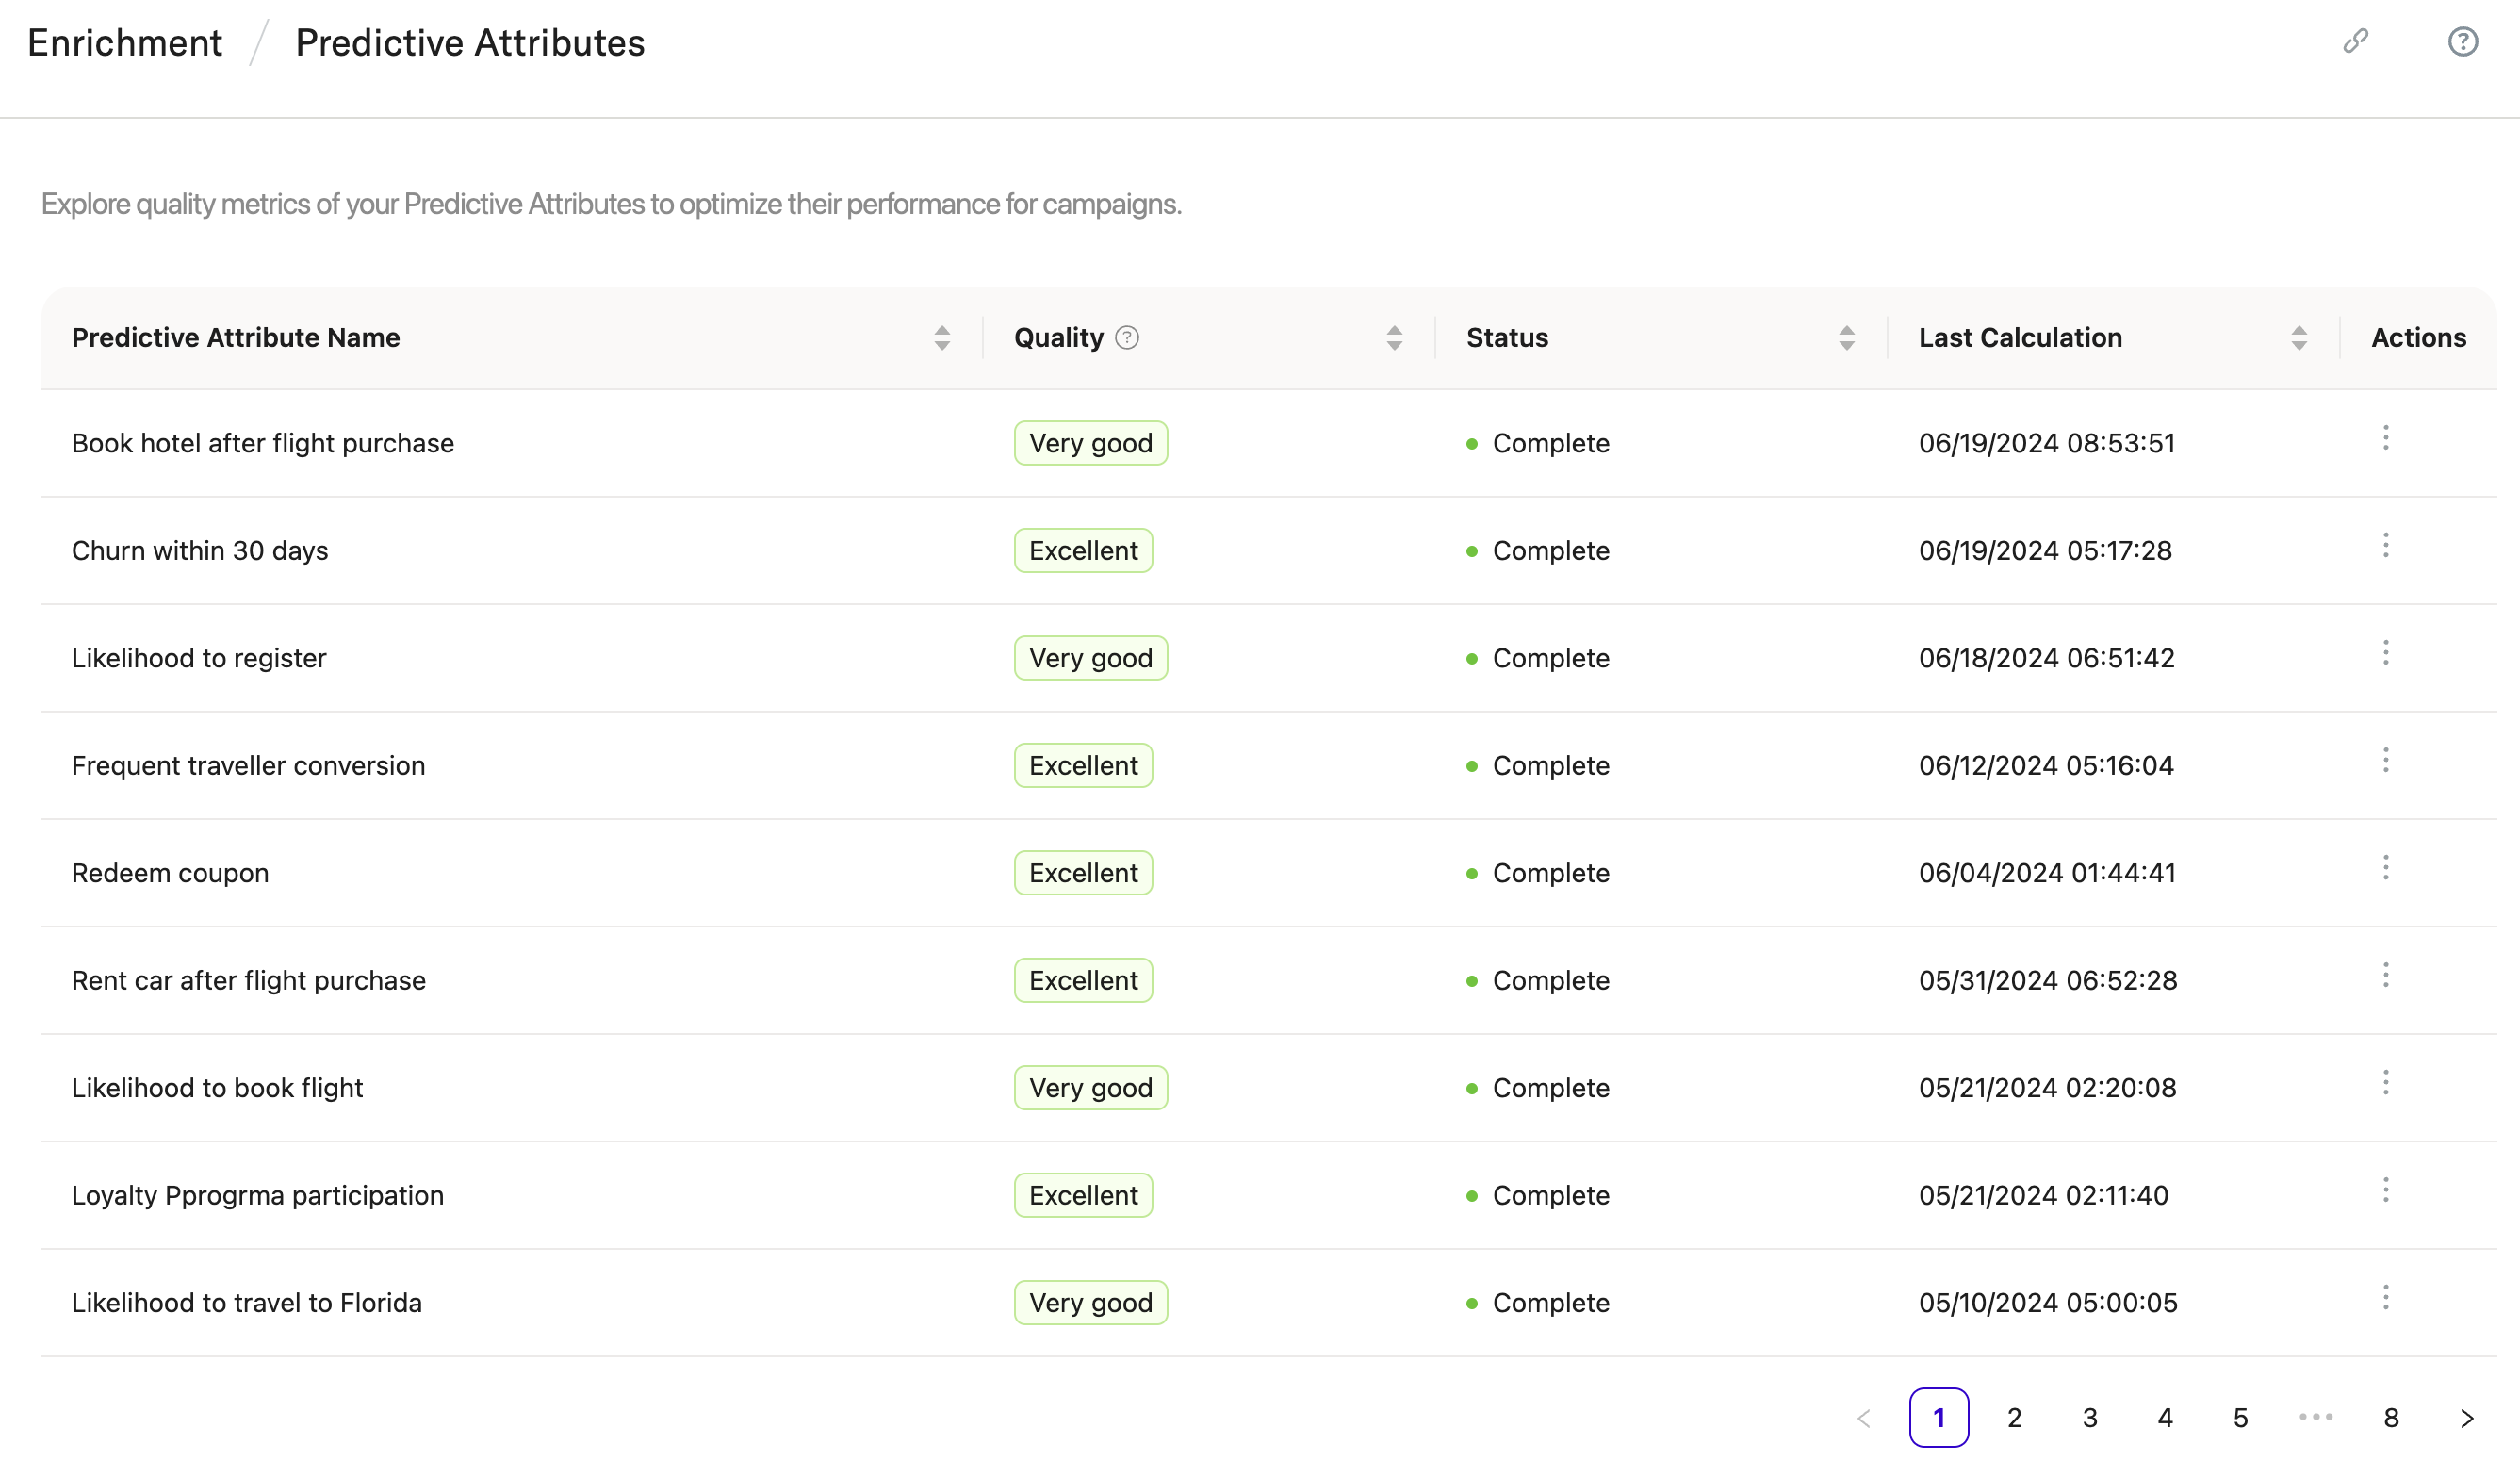
Task: Click the link/share icon top right
Action: (2357, 41)
